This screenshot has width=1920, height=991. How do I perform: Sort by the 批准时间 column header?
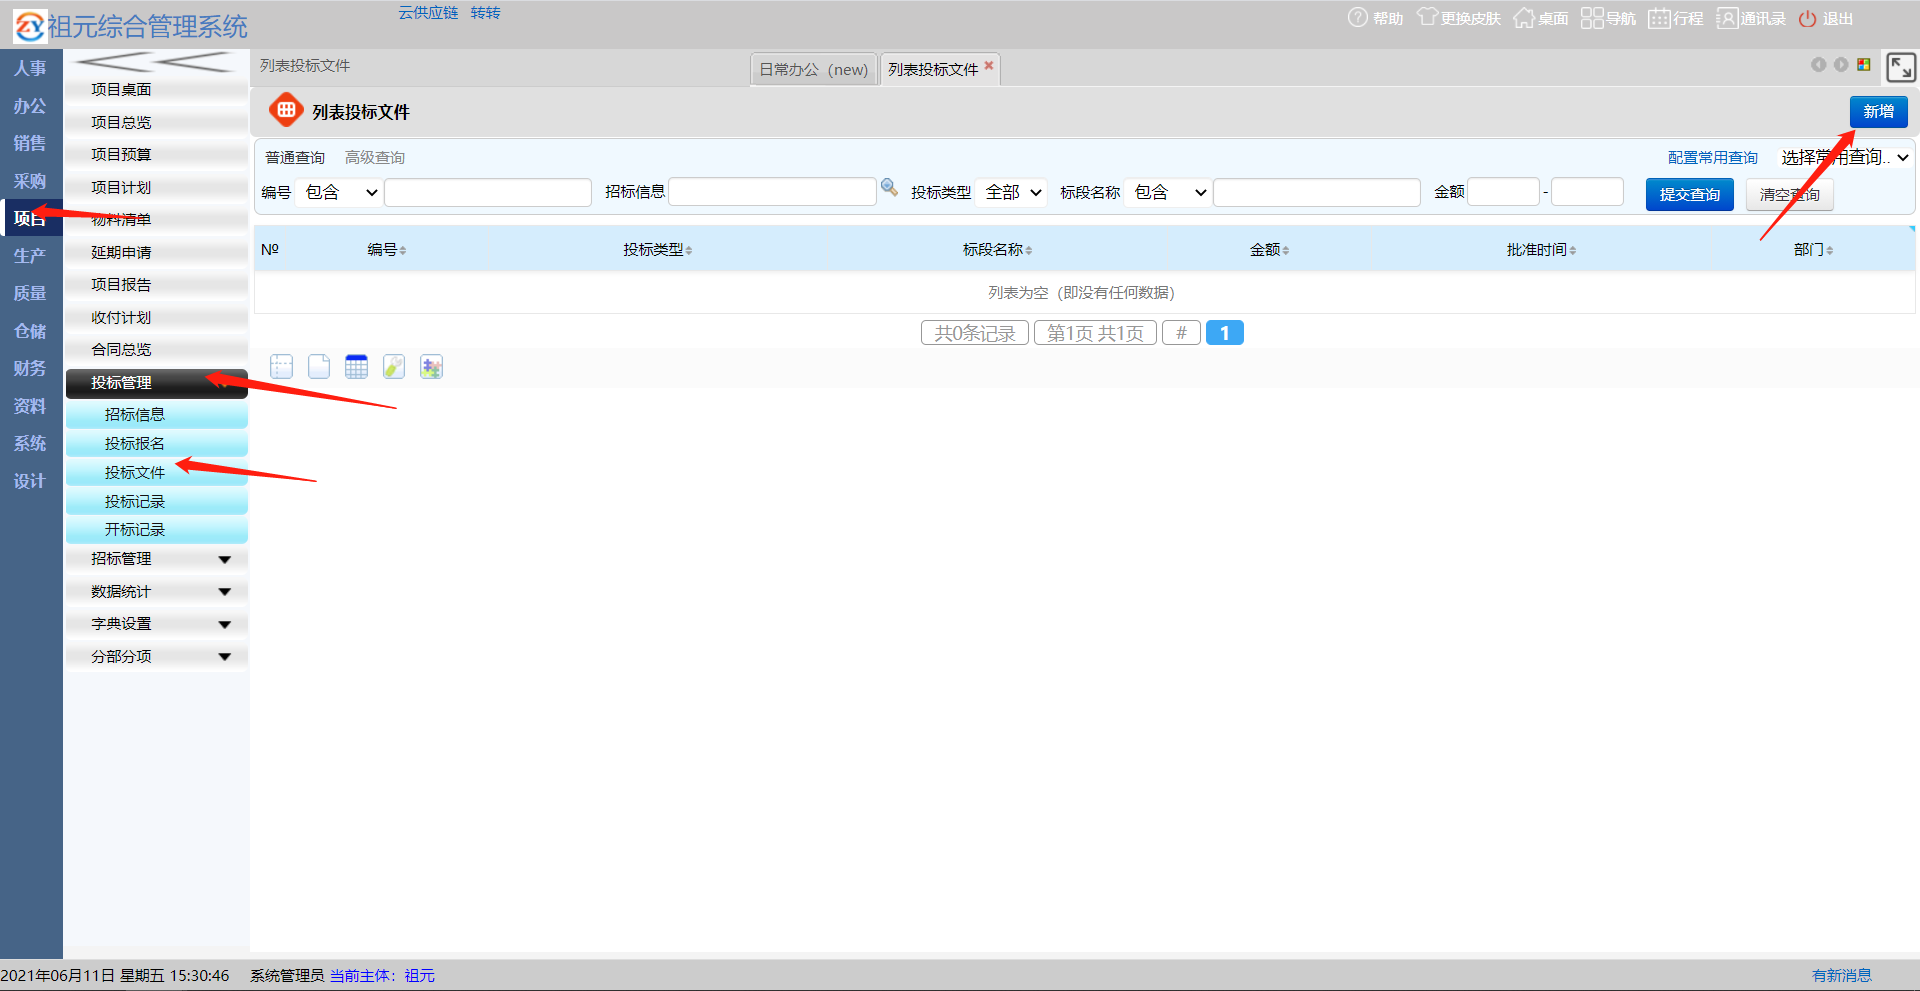tap(1541, 249)
